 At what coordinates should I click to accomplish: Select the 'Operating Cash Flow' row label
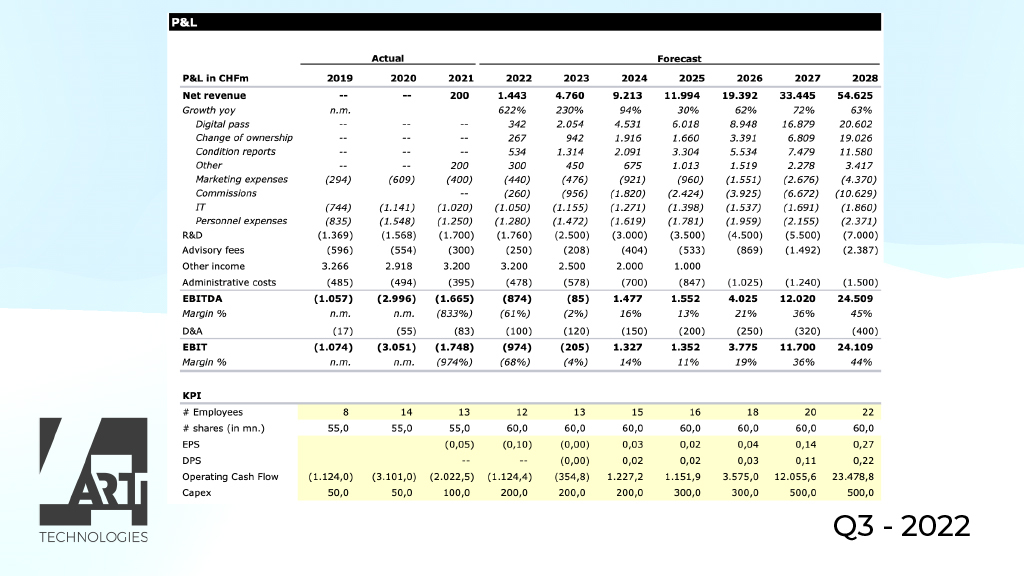[231, 477]
